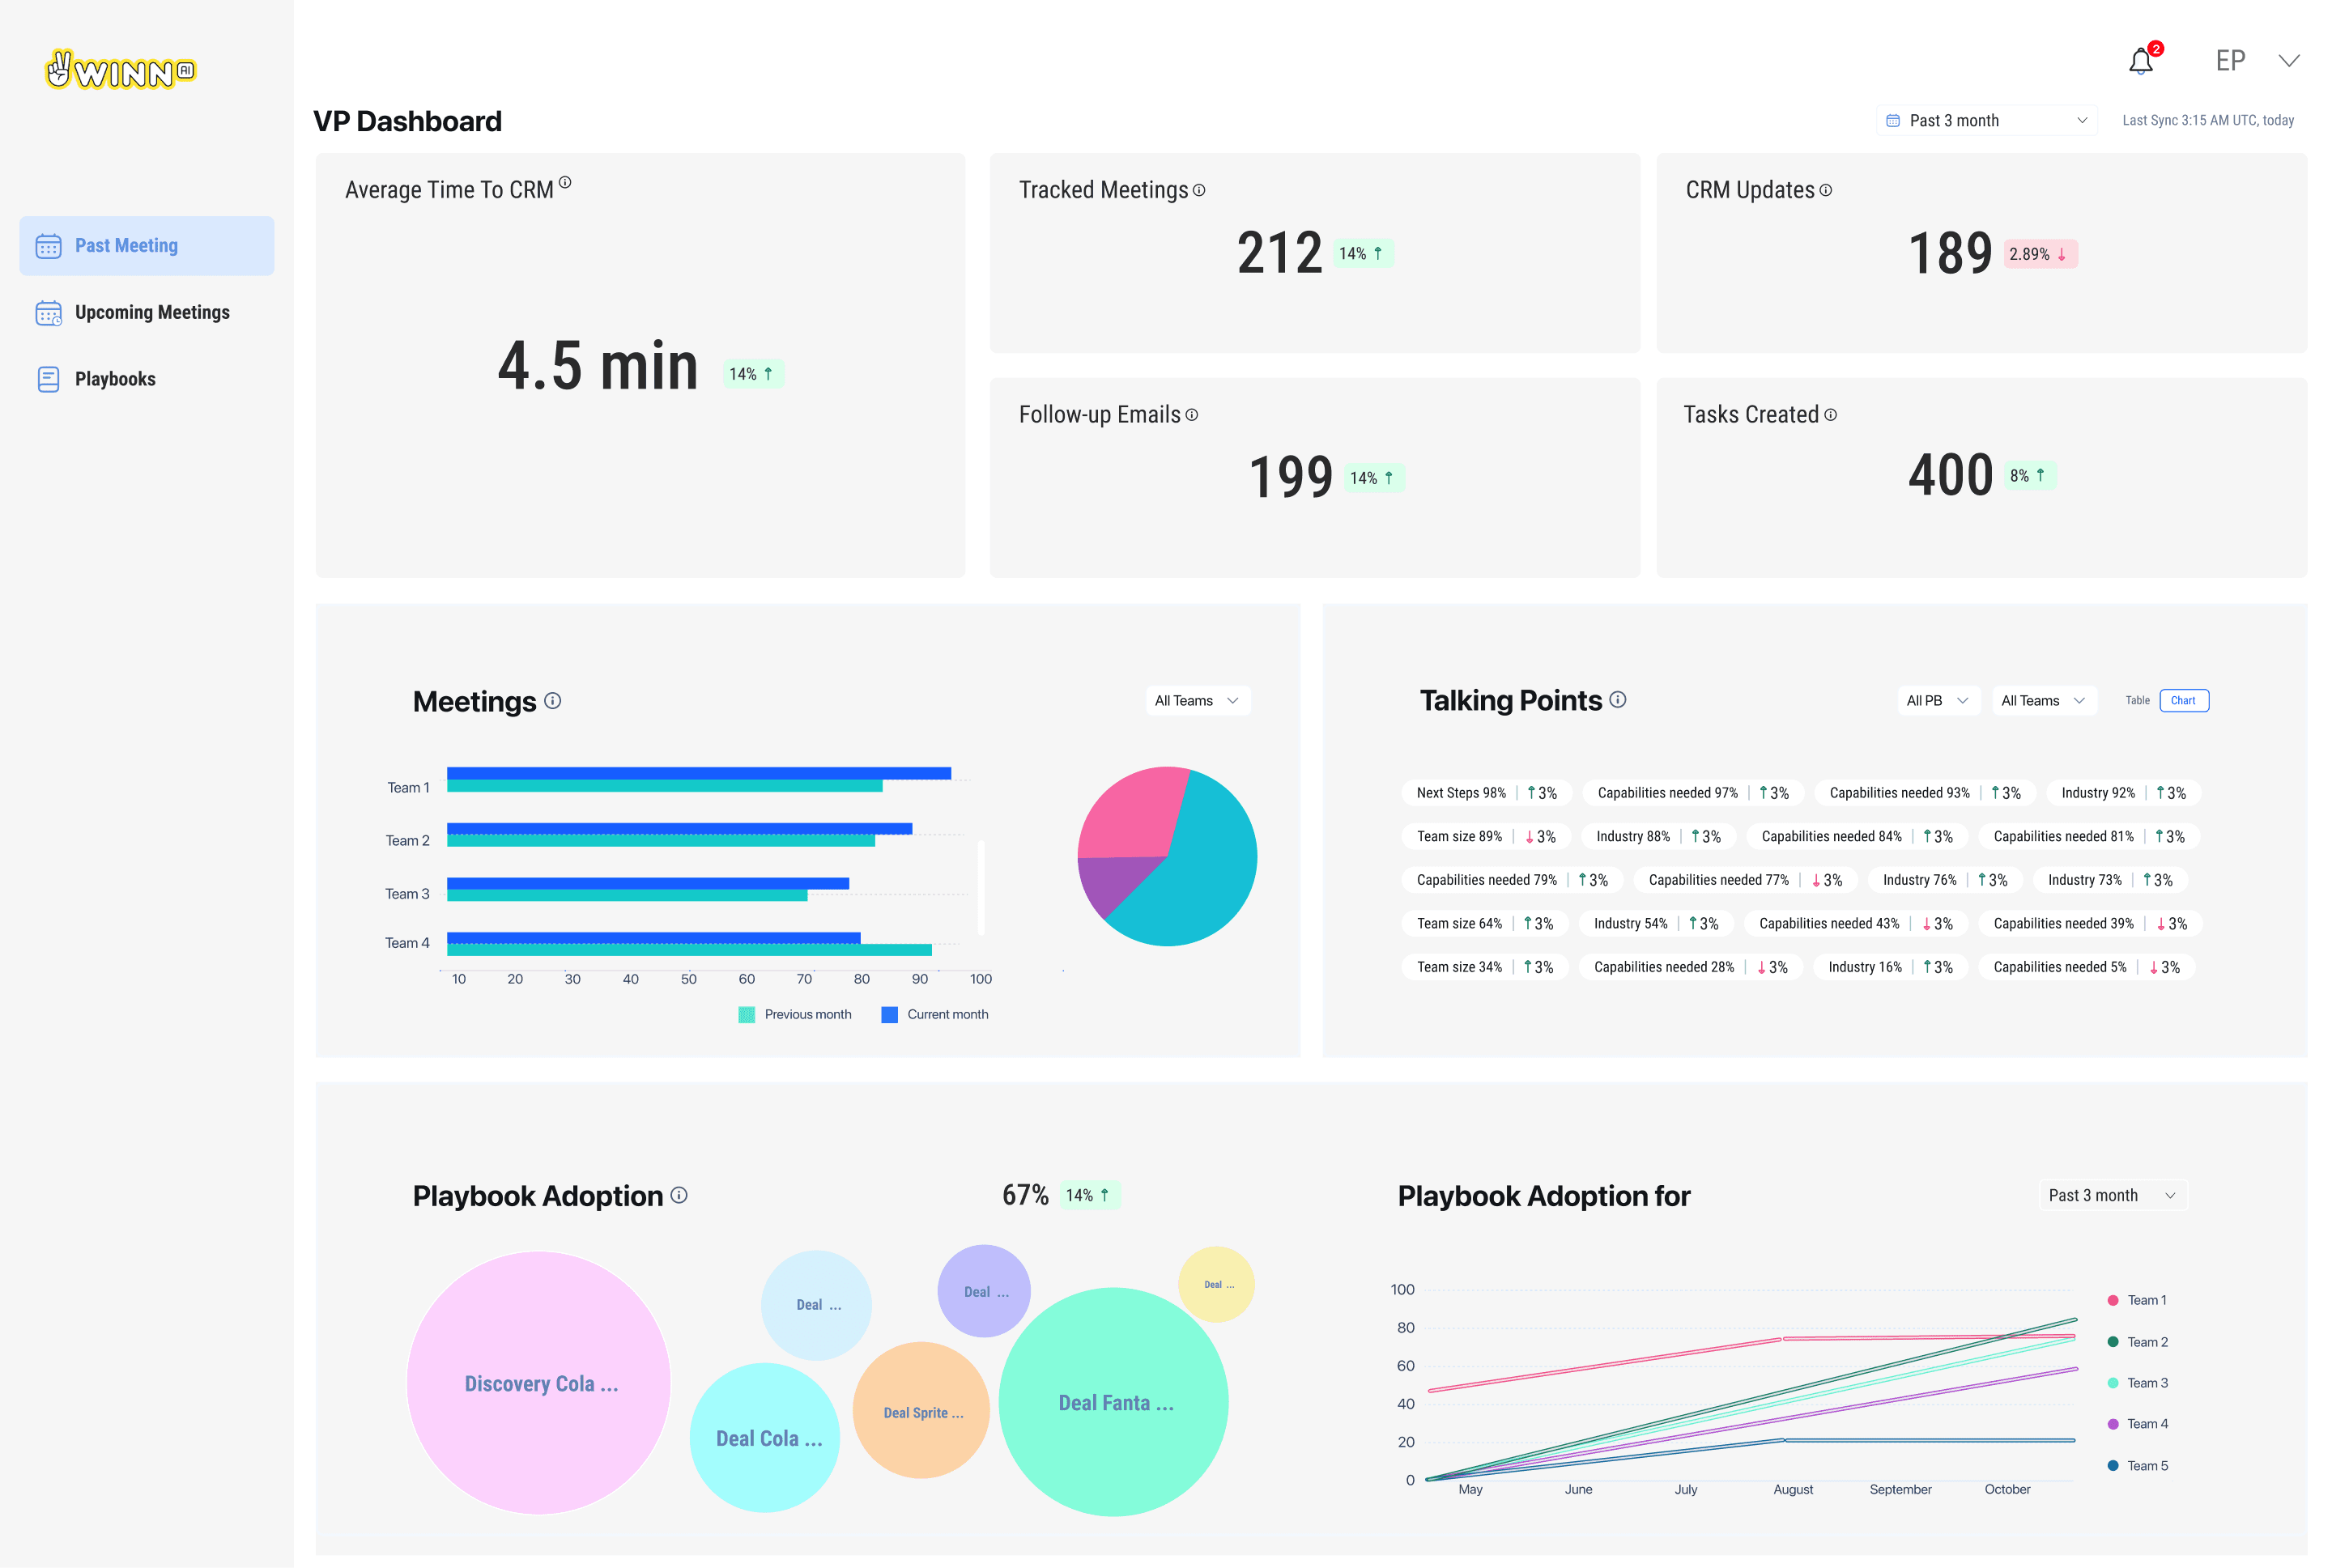Screen dimensions: 2332x1568
Task: Click Current month legend color swatch
Action: [x=889, y=1014]
